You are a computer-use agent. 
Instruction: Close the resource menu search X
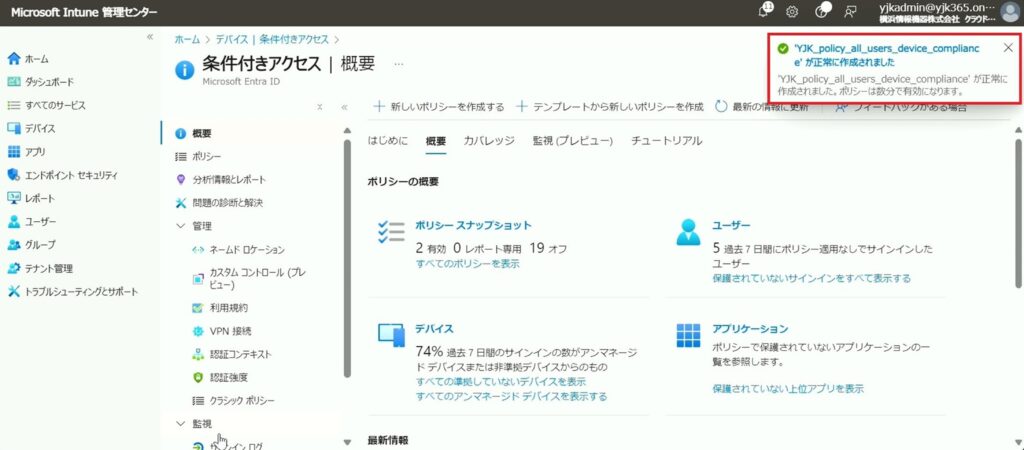(x=319, y=107)
